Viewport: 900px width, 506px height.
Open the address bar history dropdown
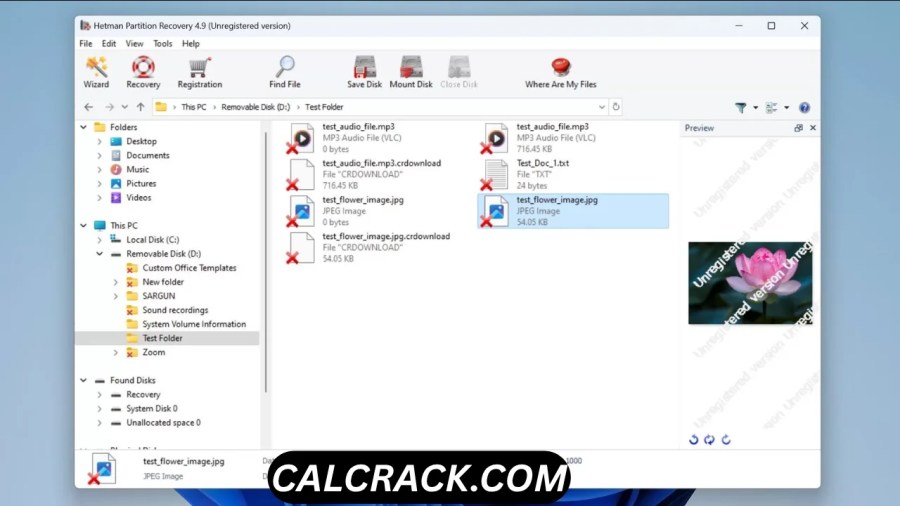602,107
